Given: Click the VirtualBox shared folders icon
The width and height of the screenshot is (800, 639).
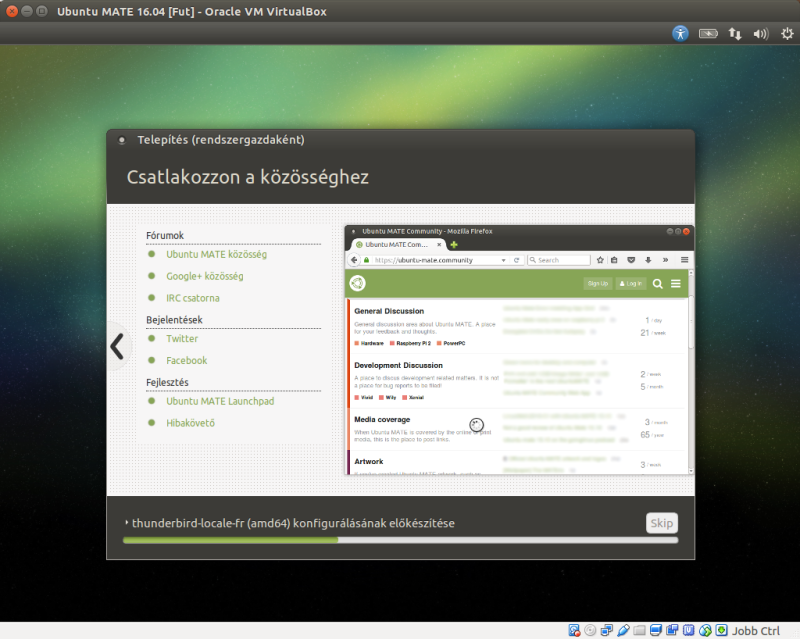Looking at the screenshot, I should 639,631.
